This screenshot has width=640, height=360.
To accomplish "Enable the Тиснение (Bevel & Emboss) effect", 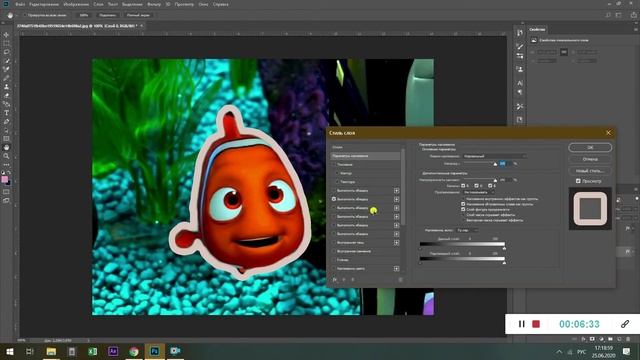I will click(334, 164).
